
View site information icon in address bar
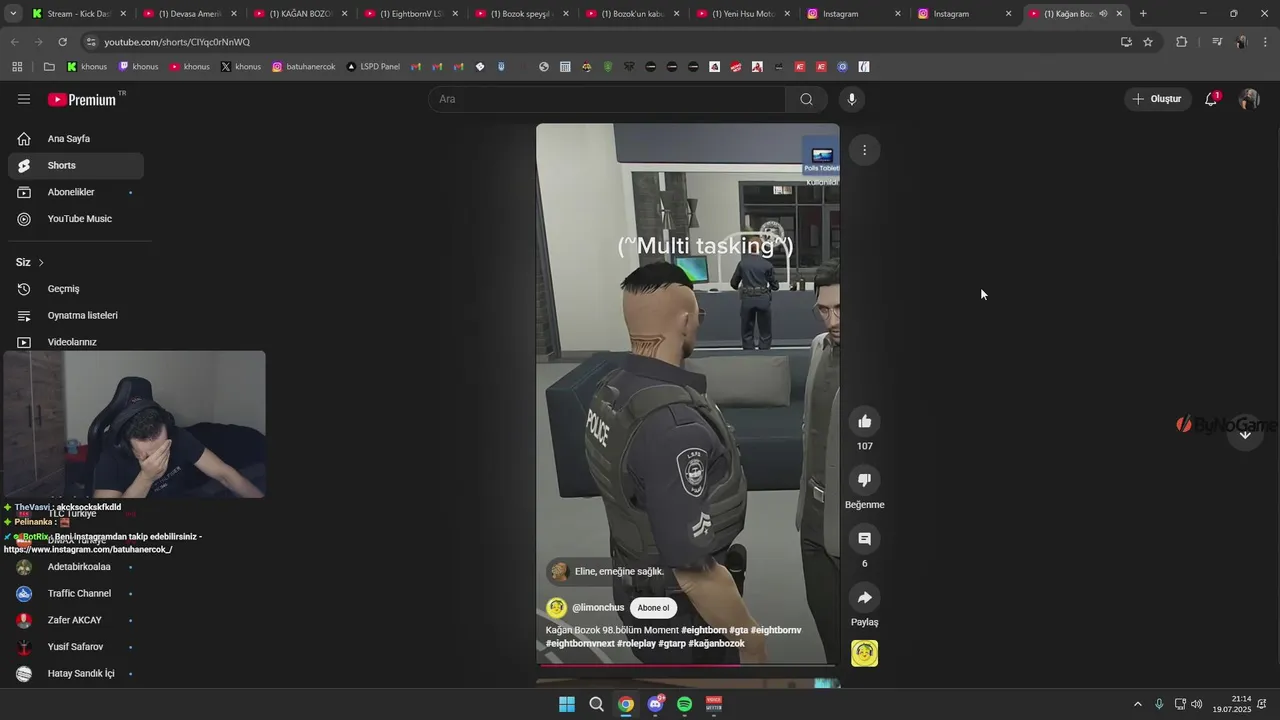pos(91,42)
